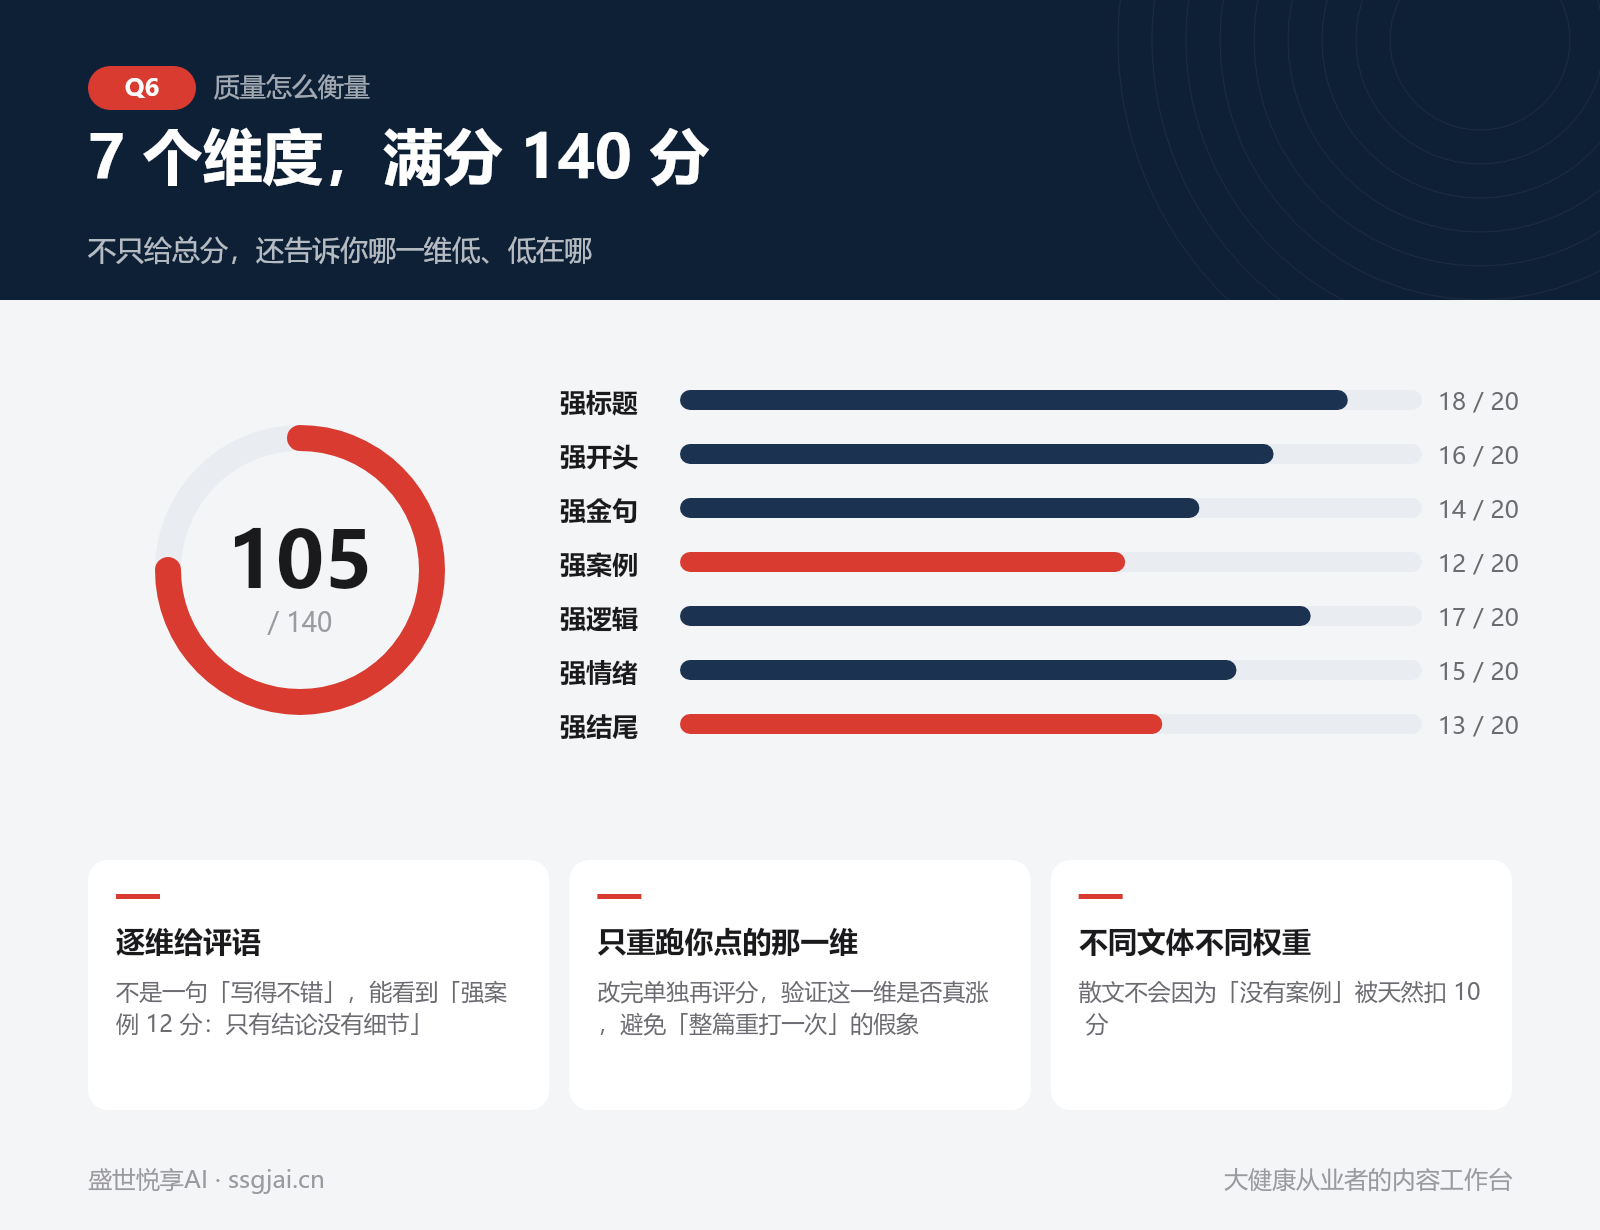Click the red Q6 badge

pos(141,88)
